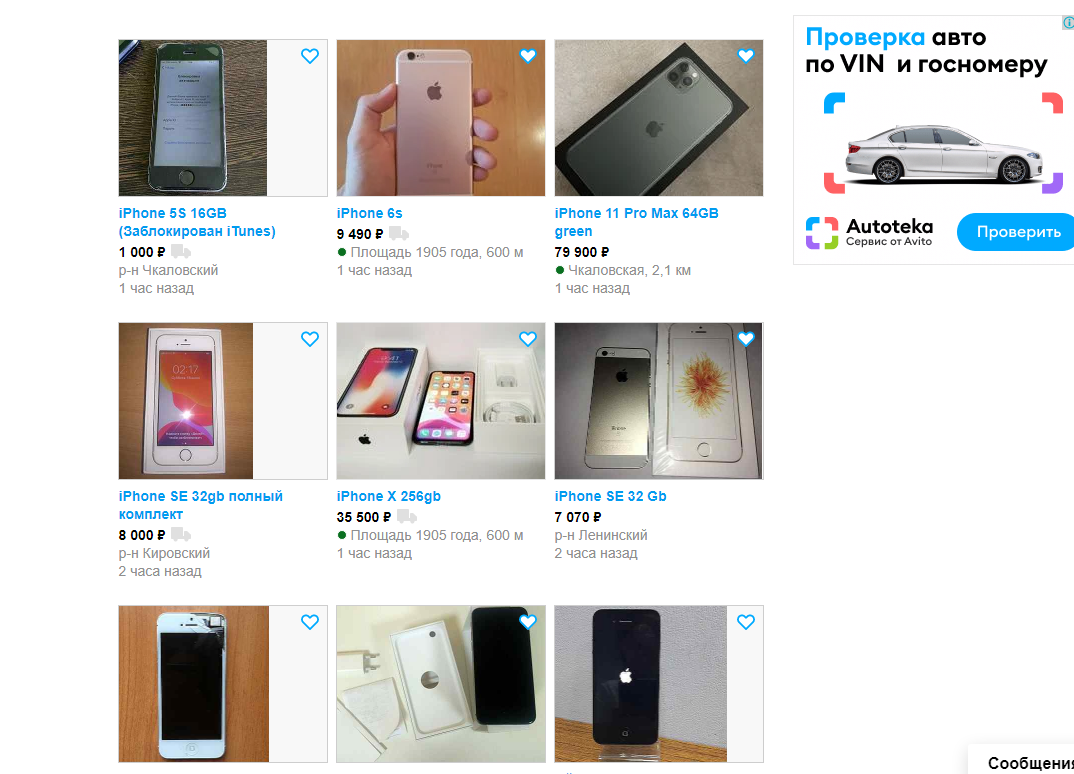Click delivery truck icon beside 1 000 ₽
The width and height of the screenshot is (1074, 774).
[x=181, y=252]
